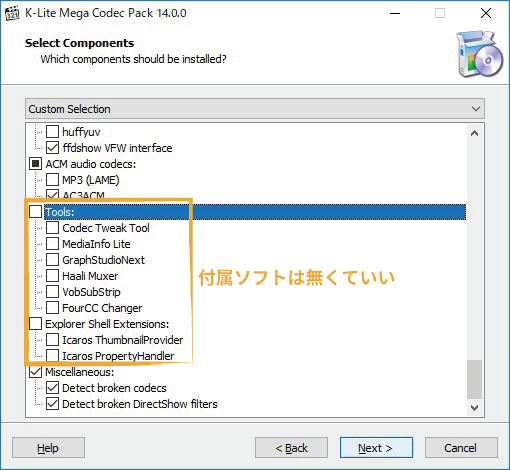The width and height of the screenshot is (510, 470).
Task: Go back with the < Back button
Action: point(291,448)
